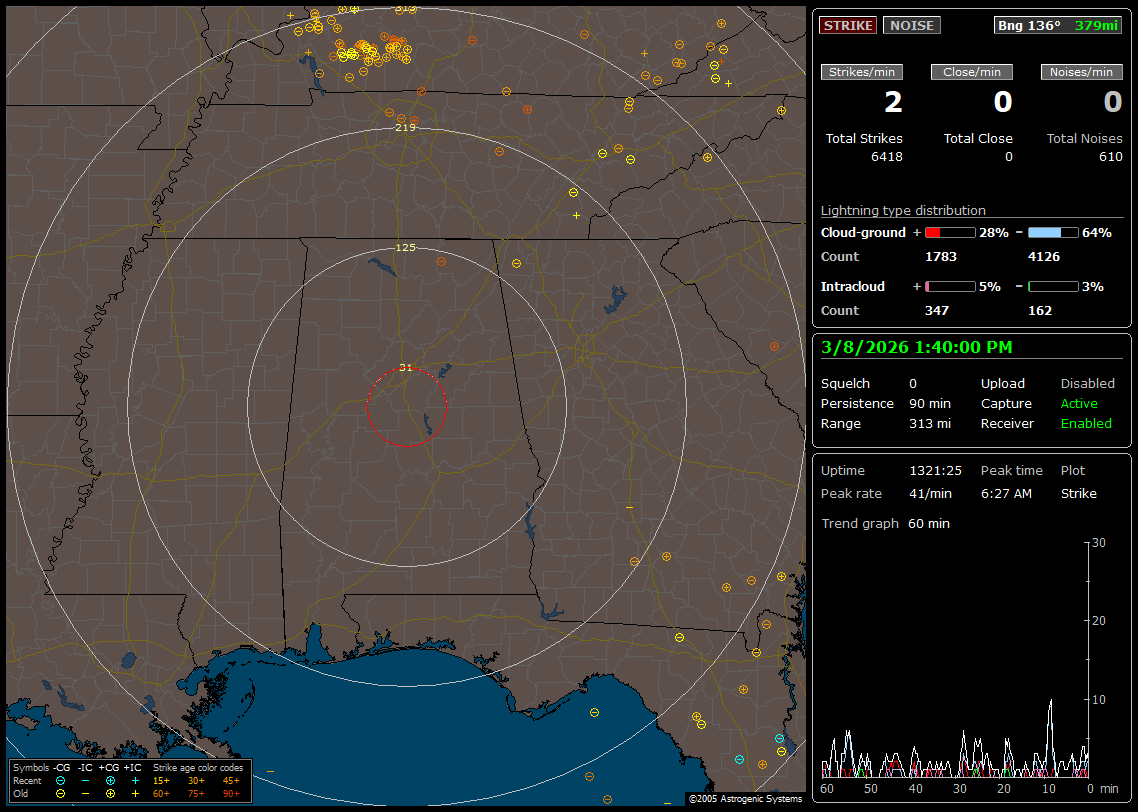Click the 90+ strike age color code

(x=231, y=793)
